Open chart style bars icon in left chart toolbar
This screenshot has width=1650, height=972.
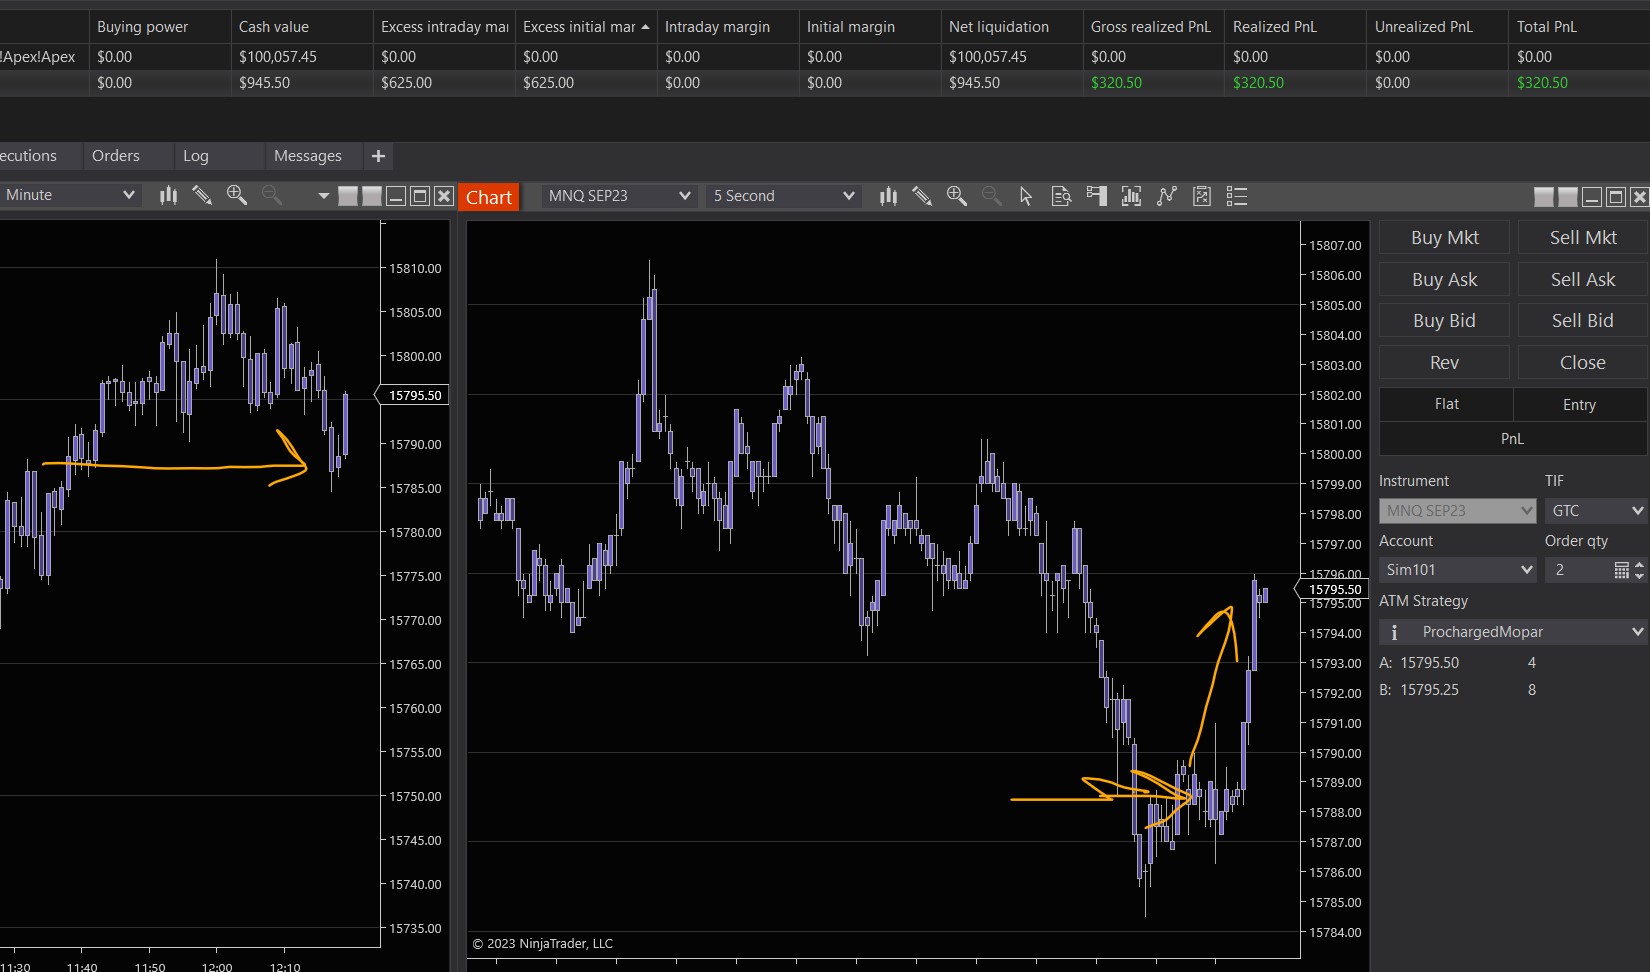tap(168, 195)
